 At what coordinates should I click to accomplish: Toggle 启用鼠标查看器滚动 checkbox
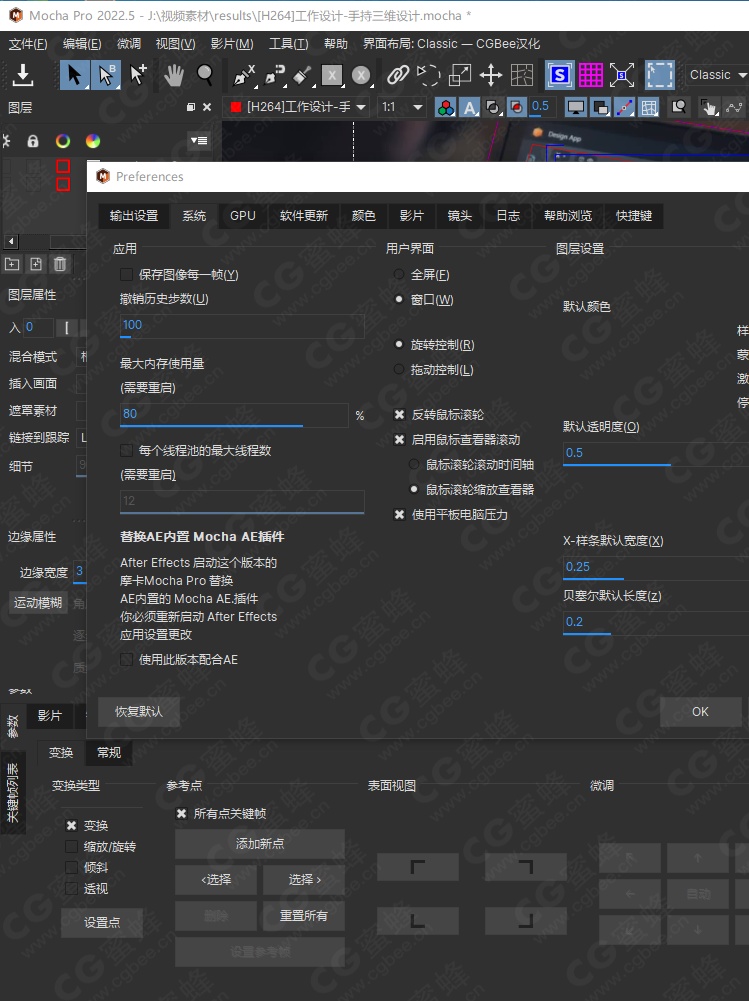[x=399, y=440]
